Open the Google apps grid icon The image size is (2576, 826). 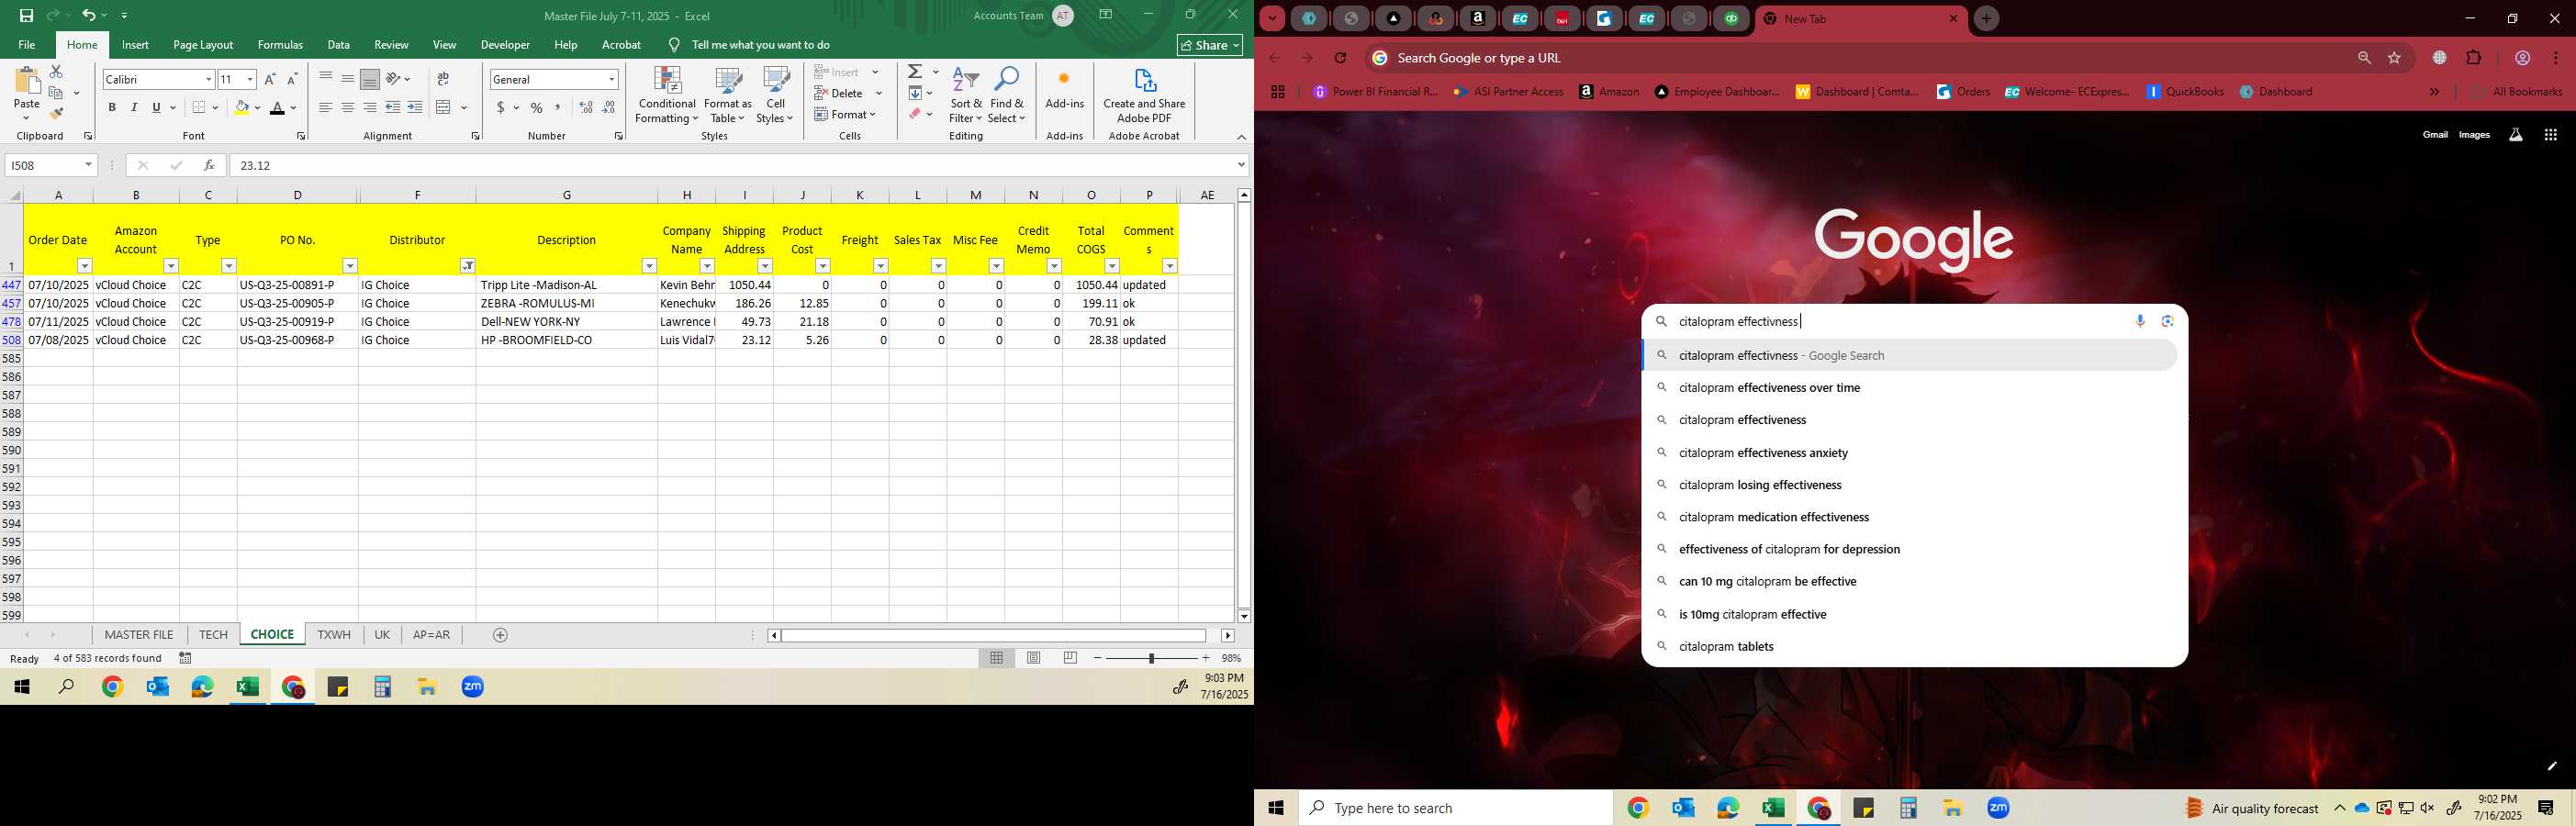[2550, 135]
